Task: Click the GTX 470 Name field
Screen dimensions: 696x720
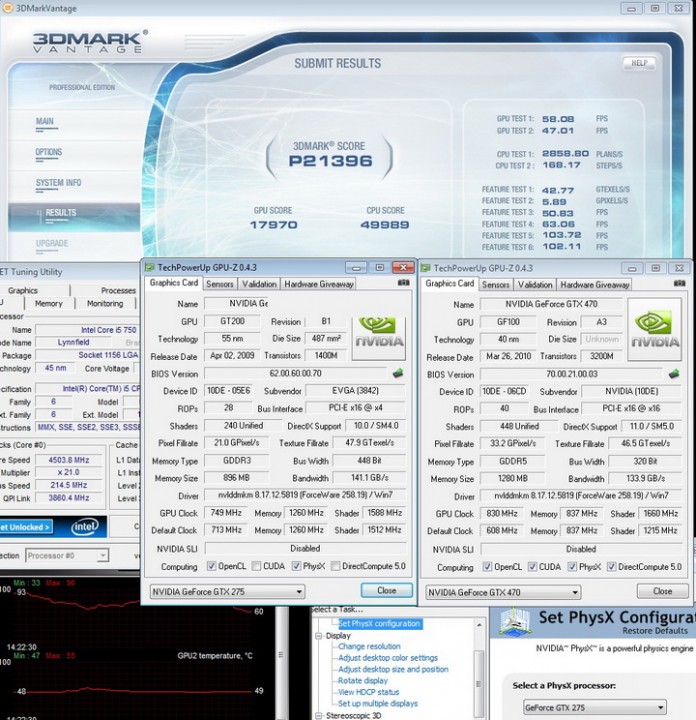Action: pos(551,304)
